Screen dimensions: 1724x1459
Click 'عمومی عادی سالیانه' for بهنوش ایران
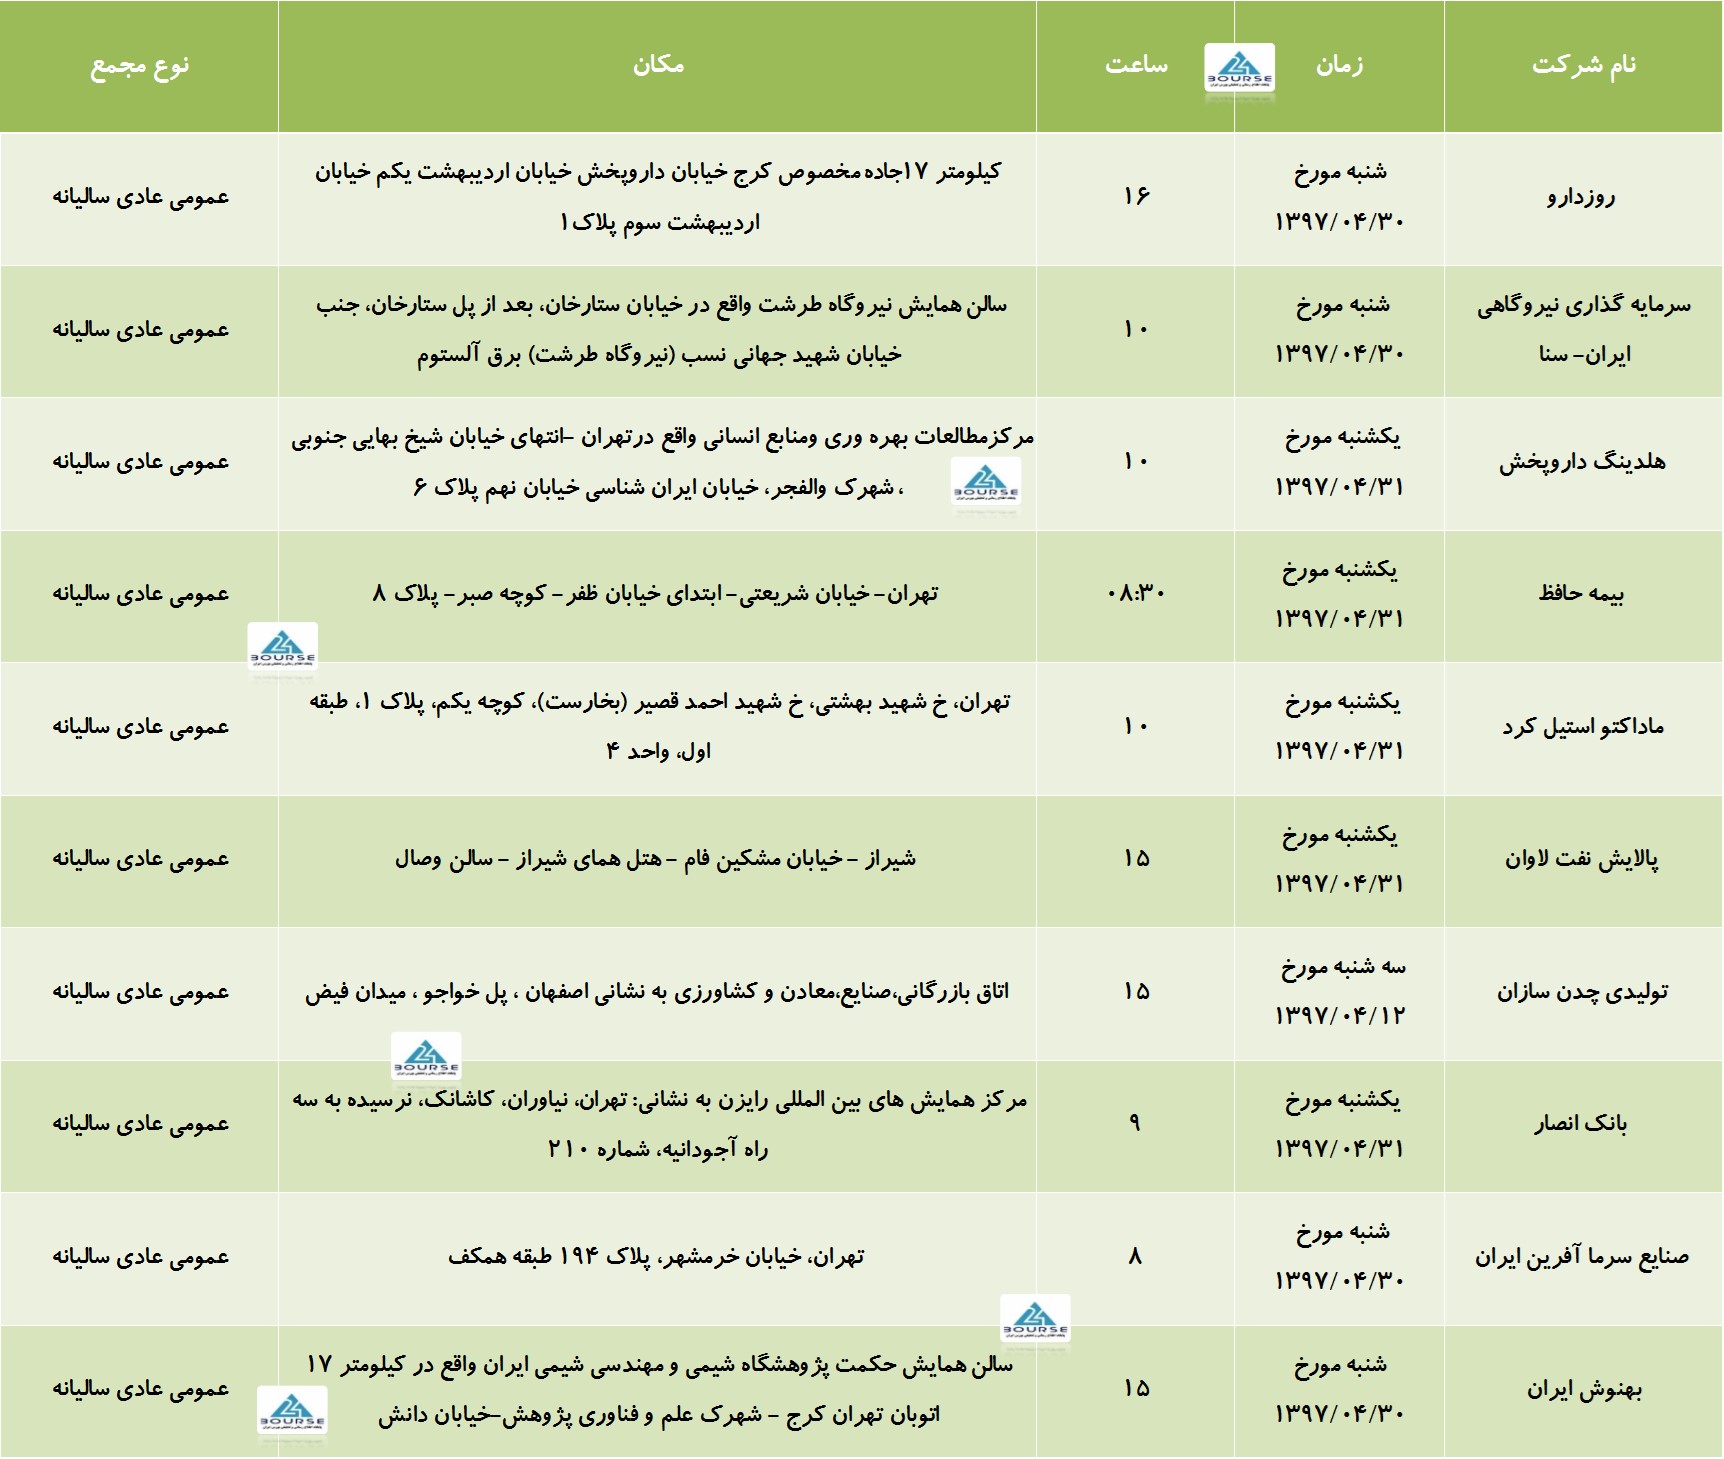pyautogui.click(x=141, y=1390)
